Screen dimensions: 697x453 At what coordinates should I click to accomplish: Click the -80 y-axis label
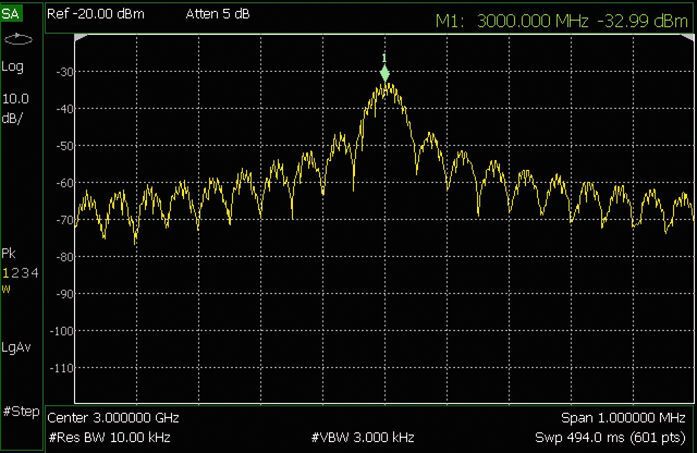click(65, 257)
